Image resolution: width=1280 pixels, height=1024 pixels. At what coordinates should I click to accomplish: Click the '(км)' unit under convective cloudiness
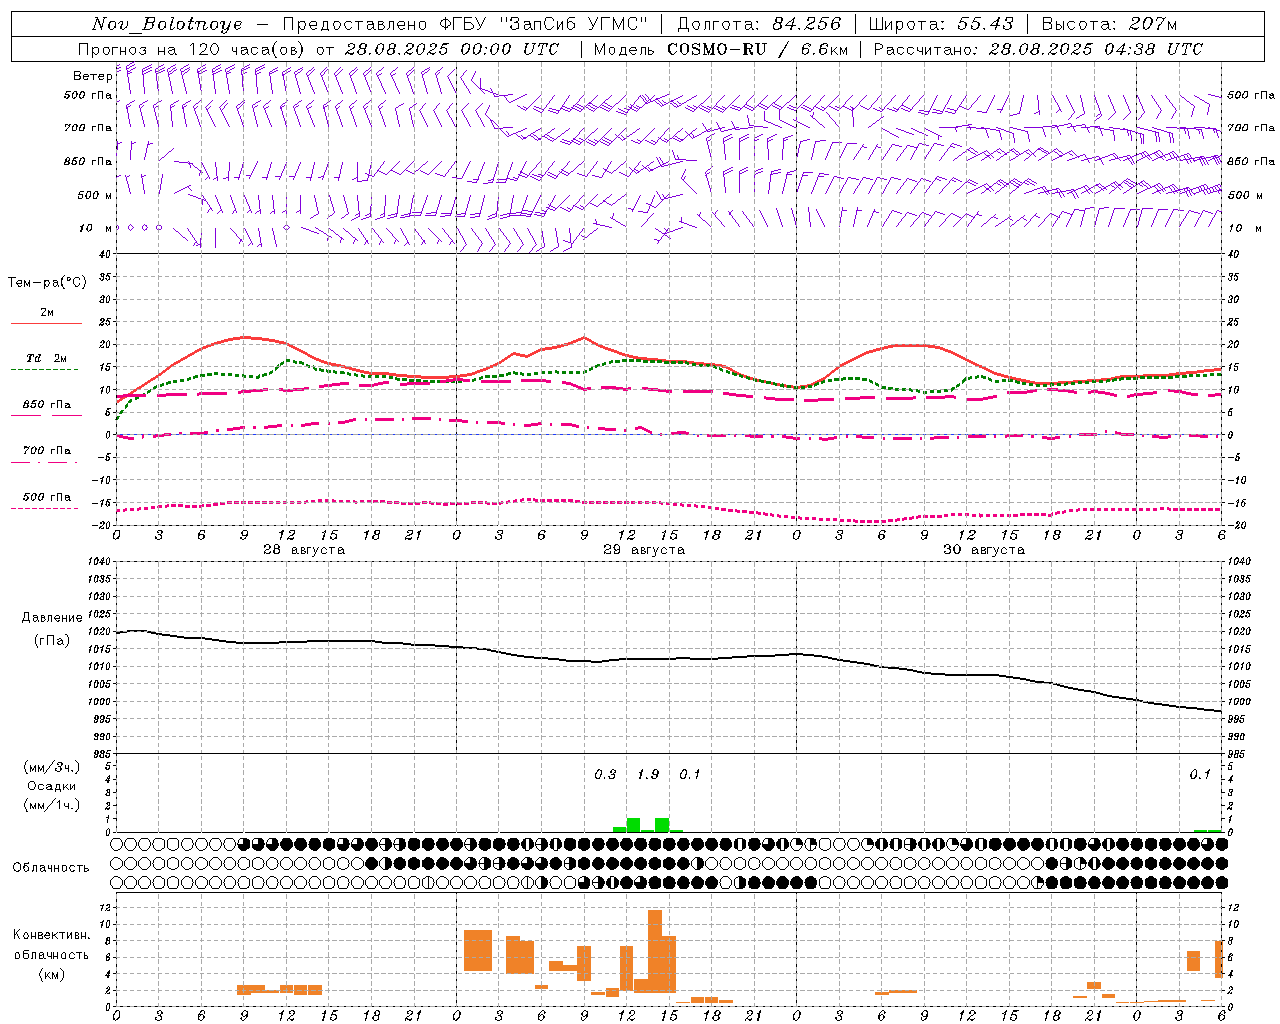52,974
